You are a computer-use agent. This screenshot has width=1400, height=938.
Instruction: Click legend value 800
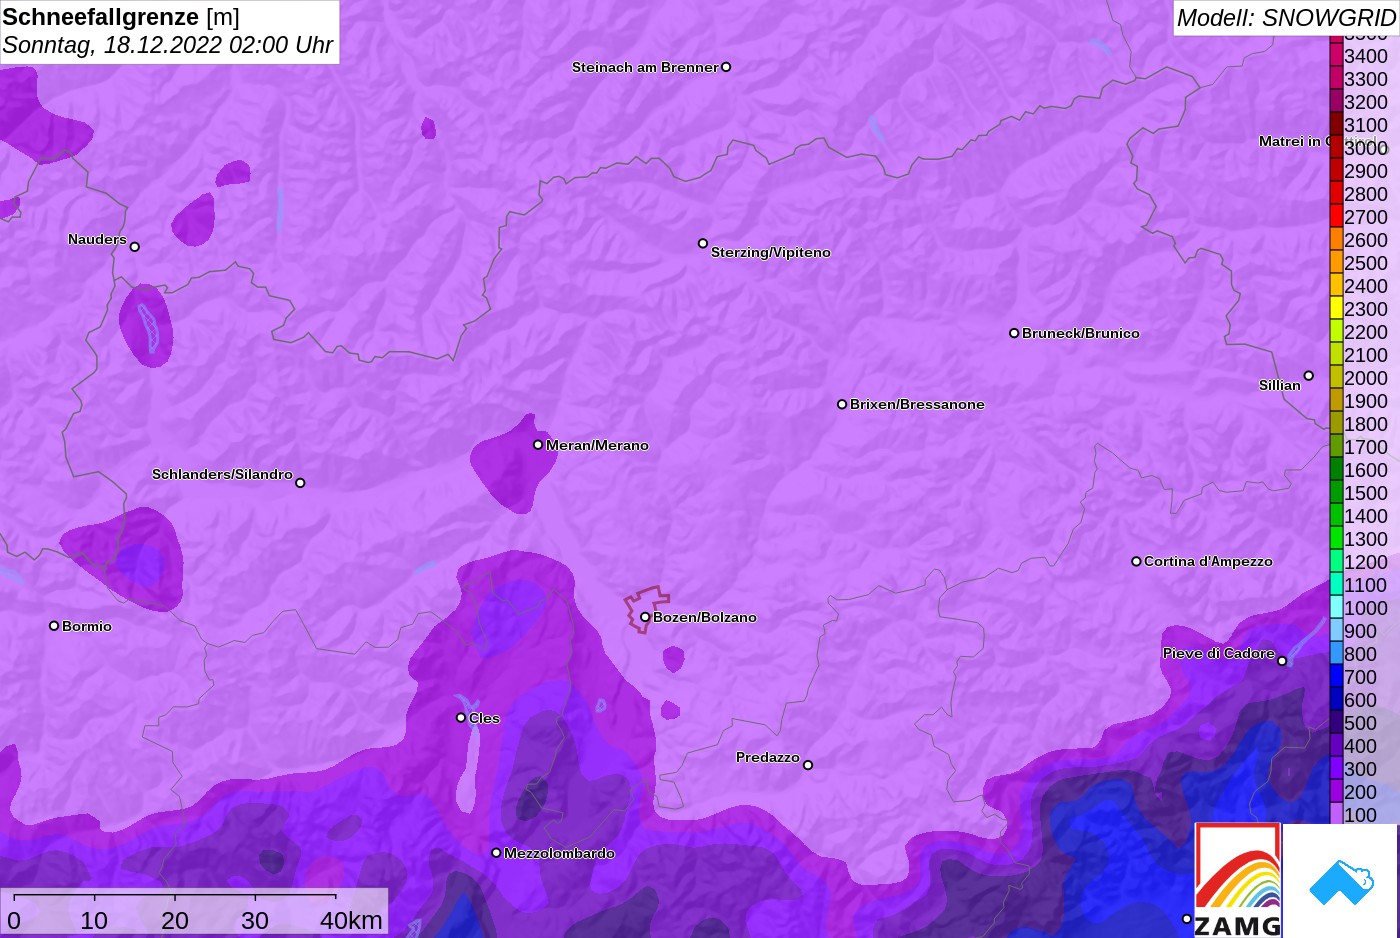coord(1361,654)
